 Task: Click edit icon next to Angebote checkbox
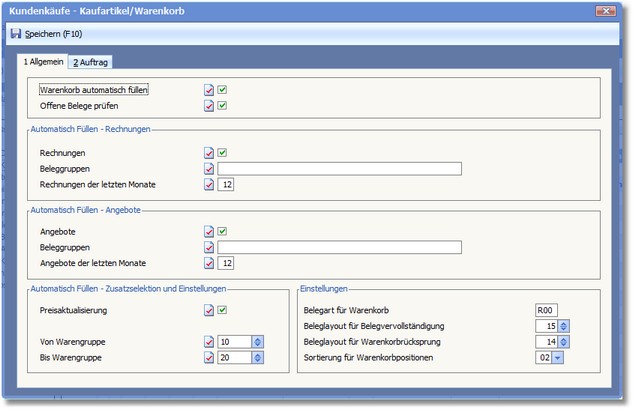click(x=209, y=231)
